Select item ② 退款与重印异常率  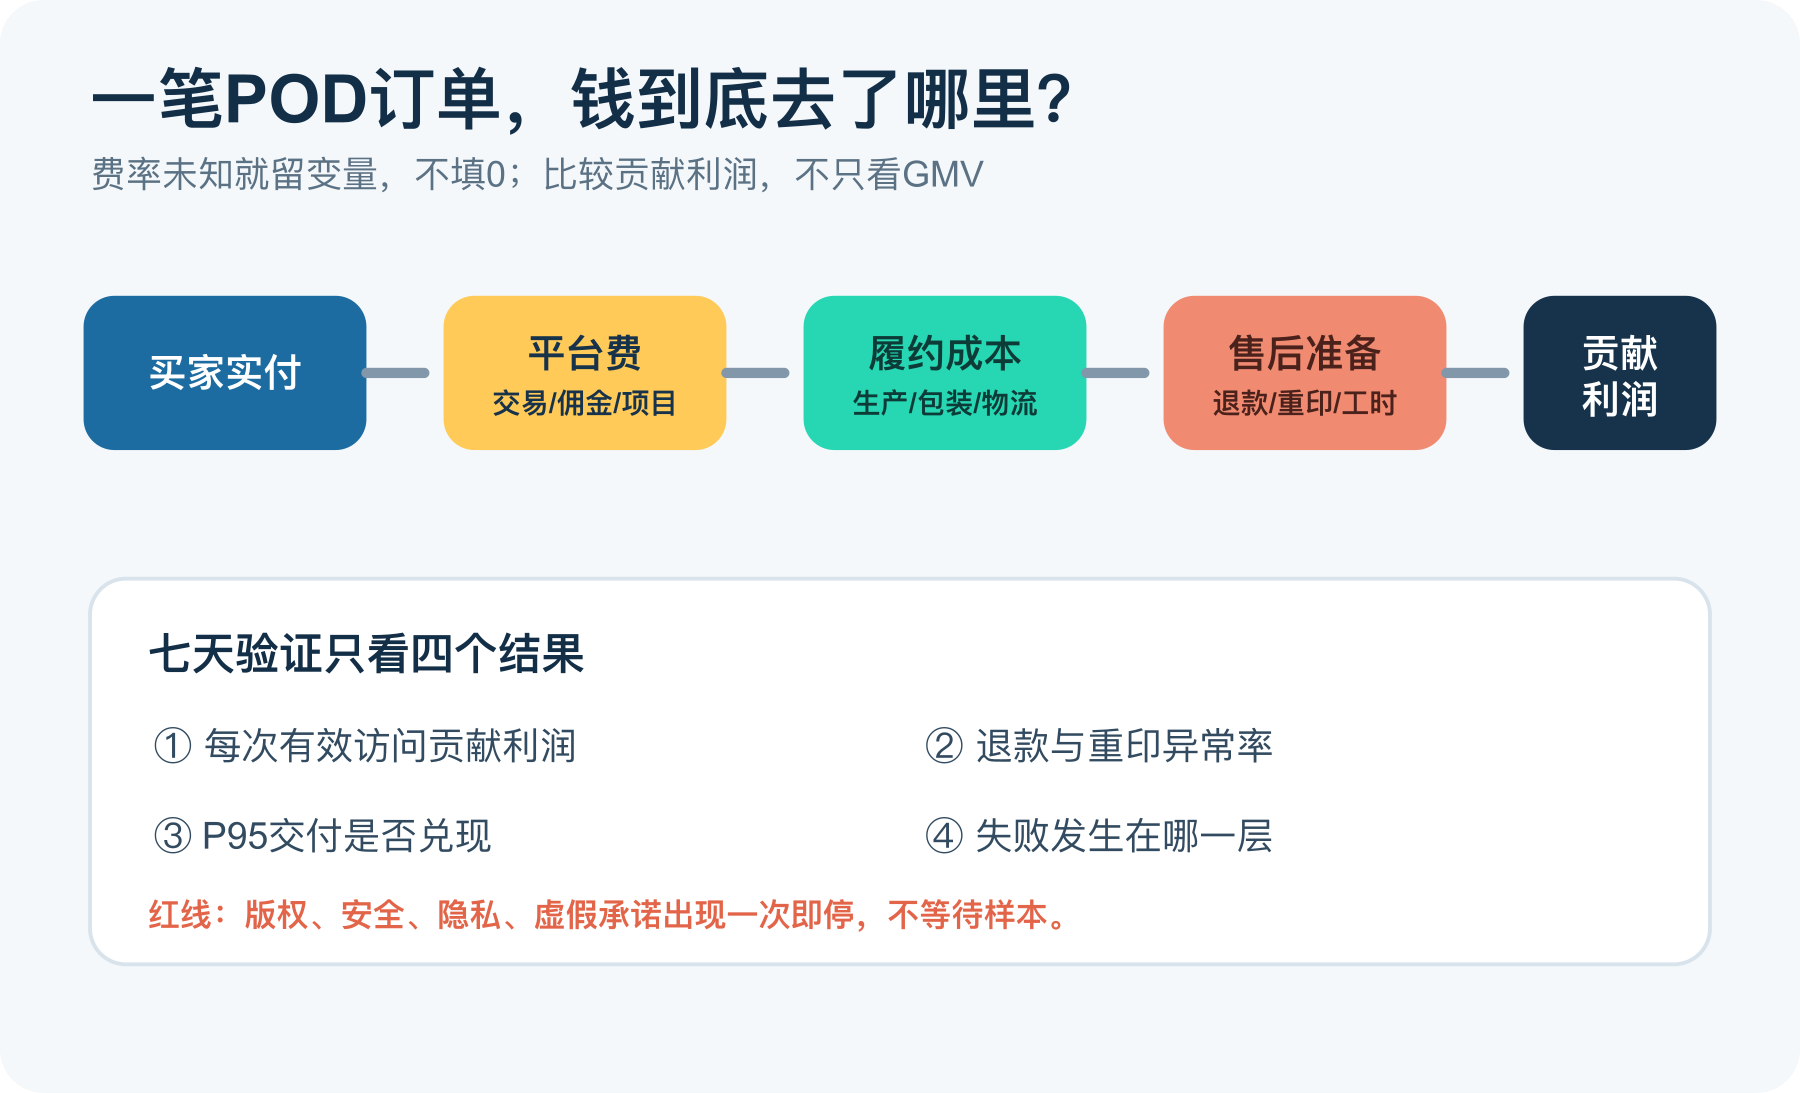point(1099,746)
